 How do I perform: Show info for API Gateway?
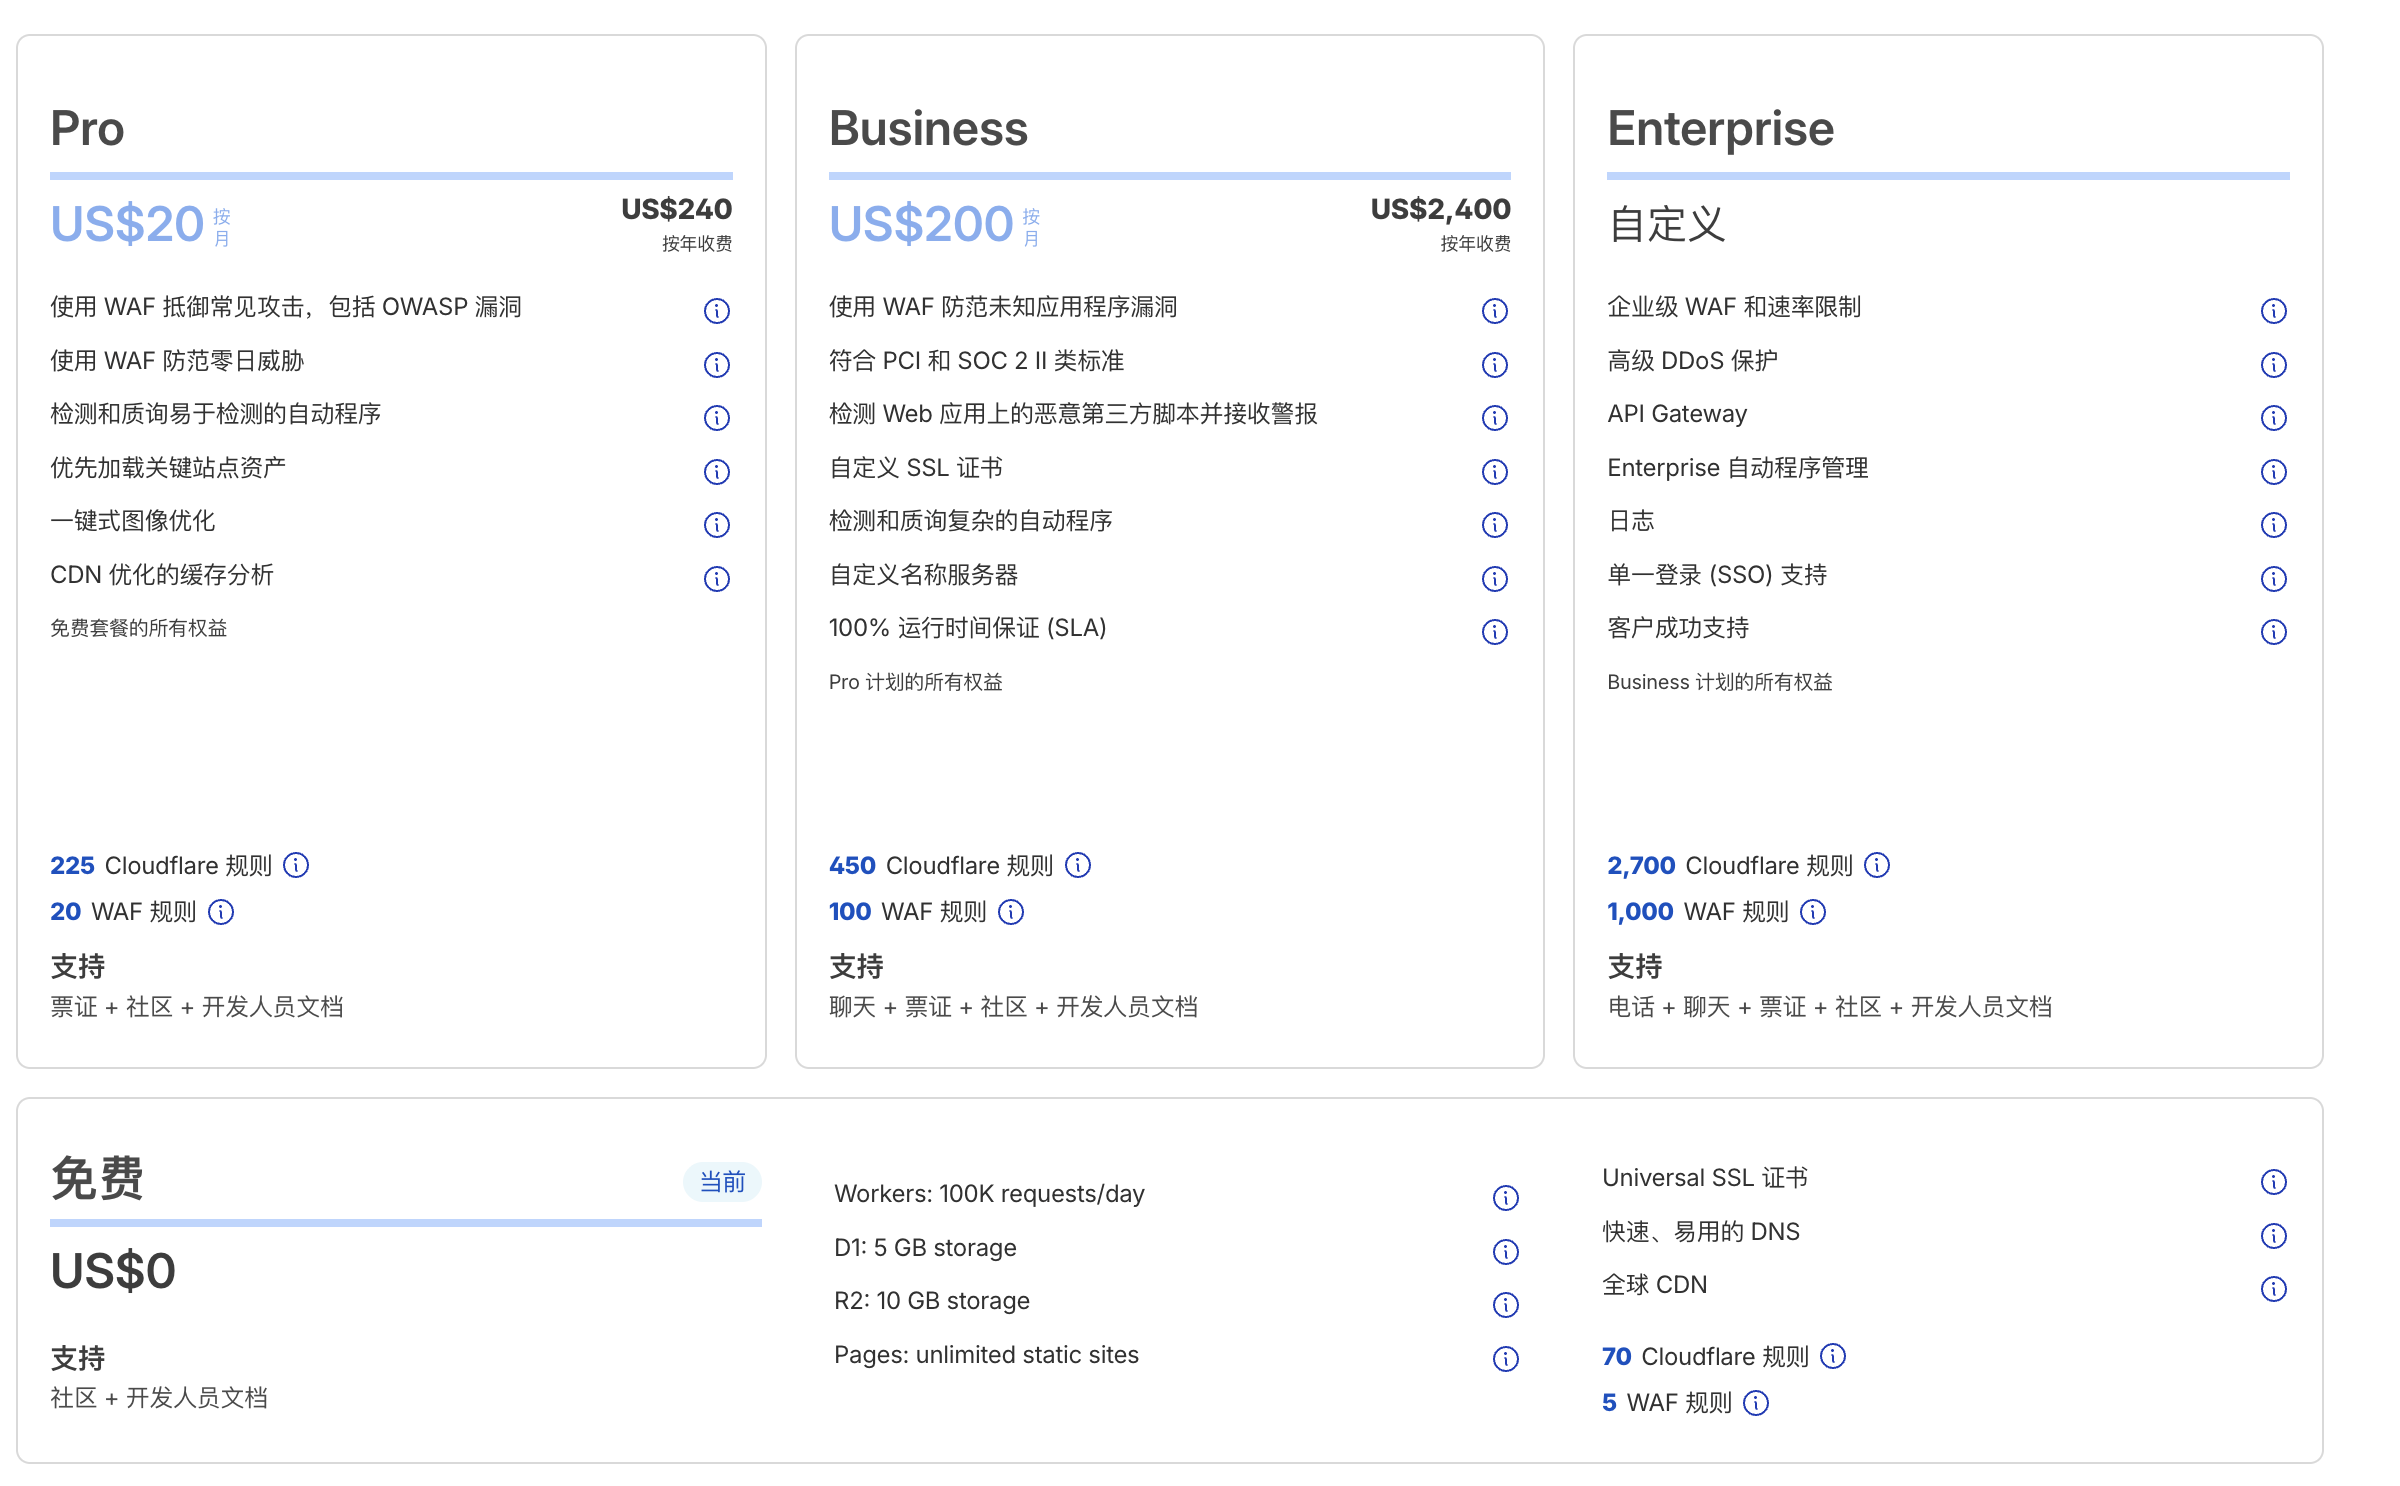2274,418
